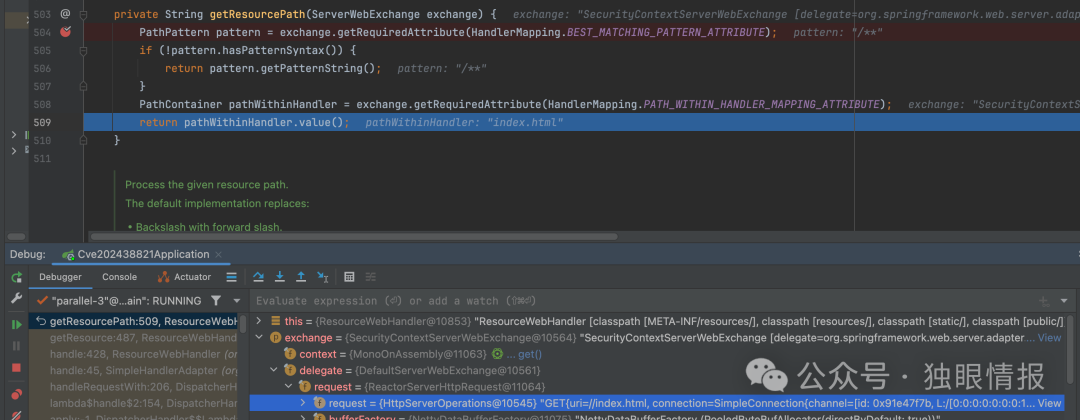Step over to next line

258,277
